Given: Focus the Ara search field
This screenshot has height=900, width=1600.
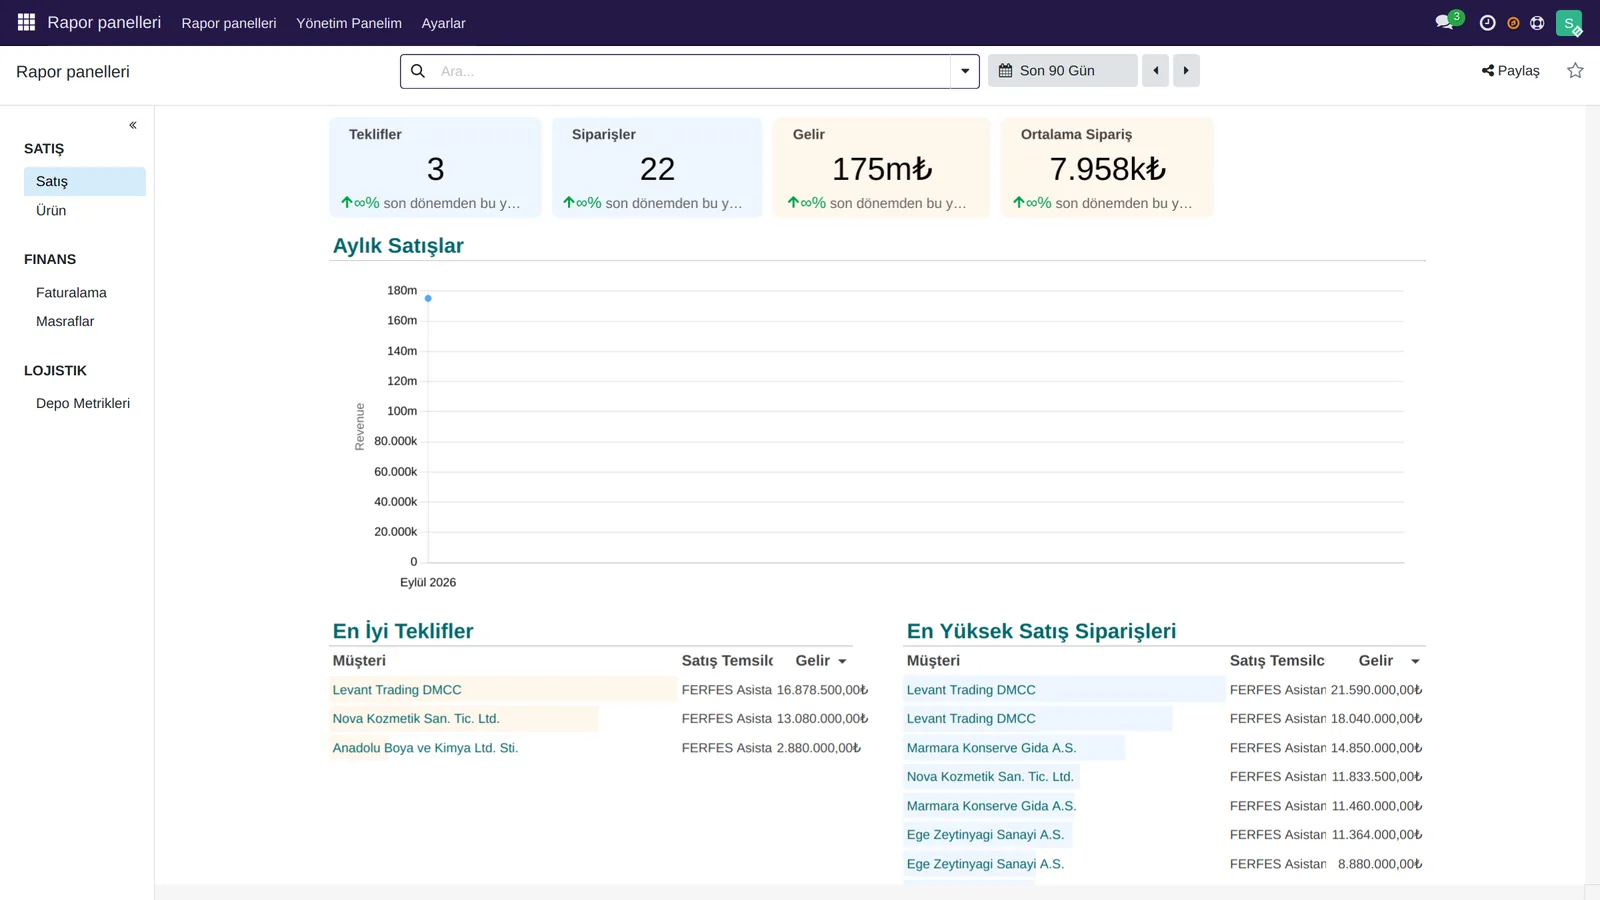Looking at the screenshot, I should click(692, 71).
